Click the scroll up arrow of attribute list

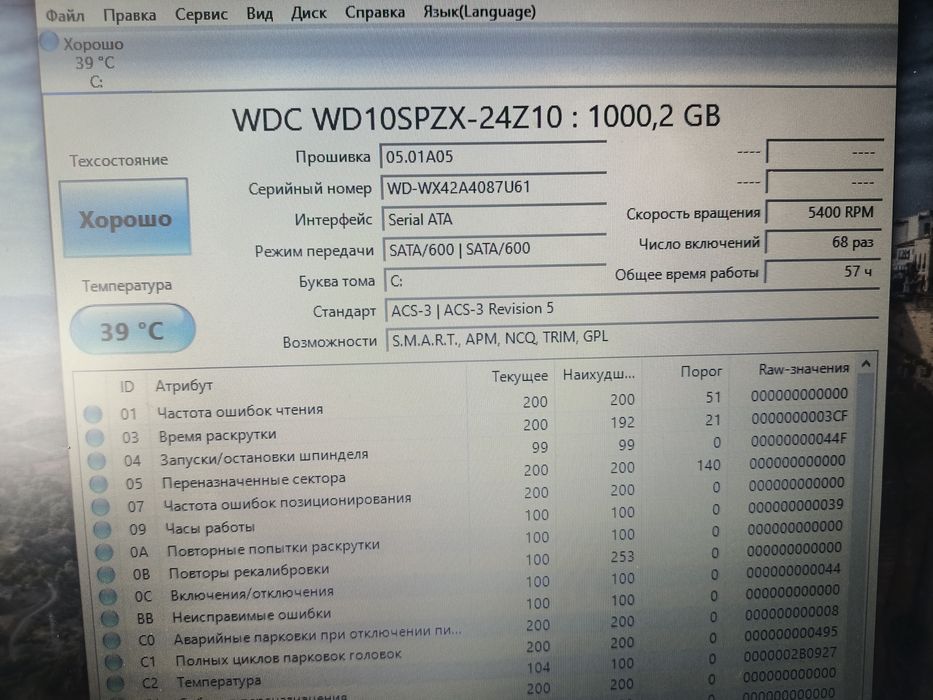pos(866,364)
